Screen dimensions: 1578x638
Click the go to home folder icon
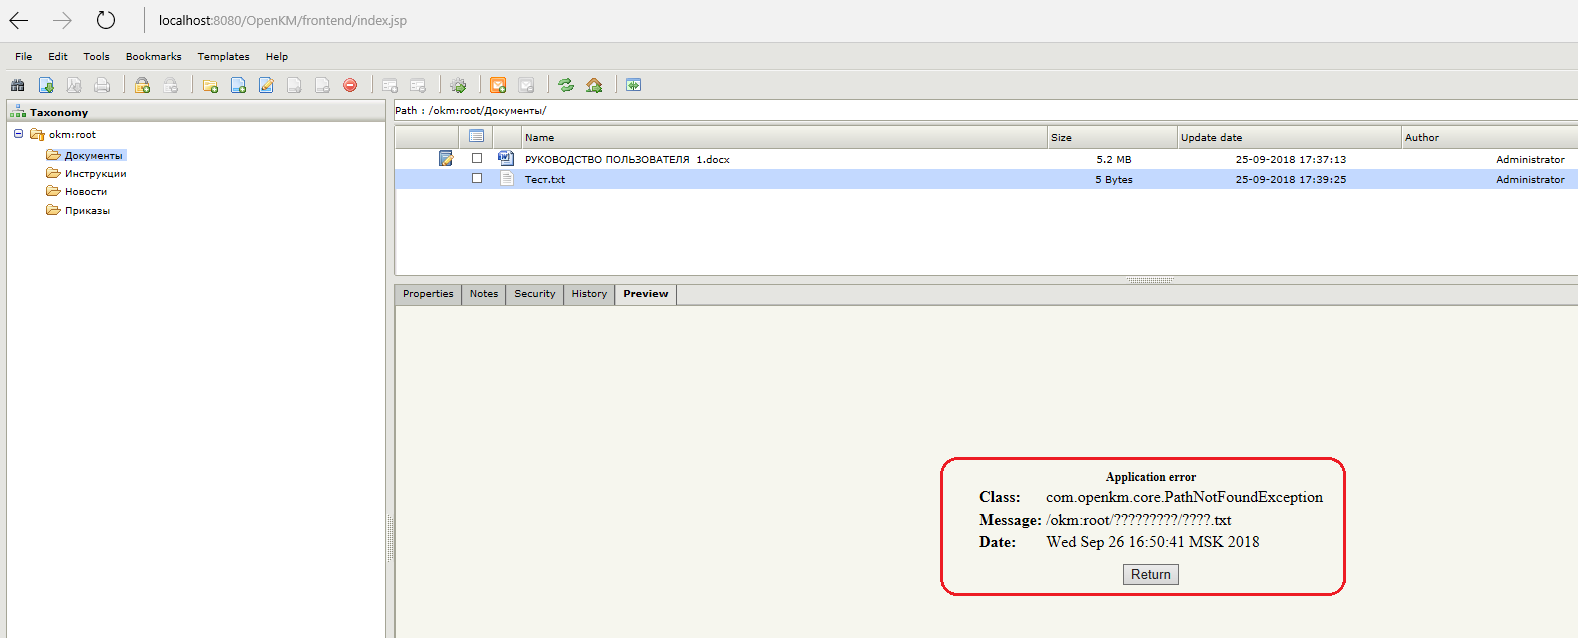click(x=594, y=86)
